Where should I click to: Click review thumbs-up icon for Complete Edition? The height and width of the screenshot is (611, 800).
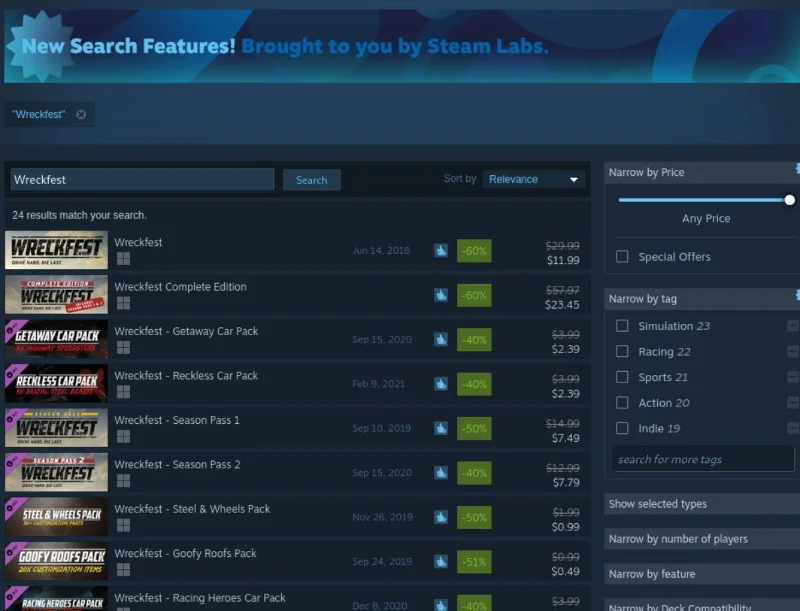click(x=441, y=295)
